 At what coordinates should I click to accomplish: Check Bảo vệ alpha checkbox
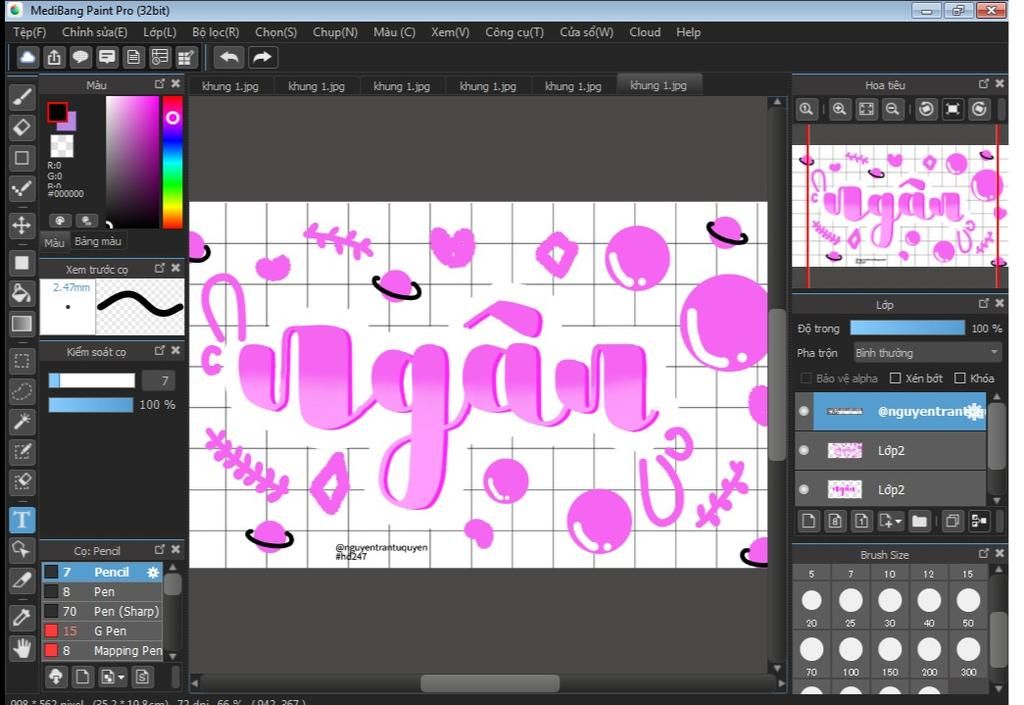[806, 378]
